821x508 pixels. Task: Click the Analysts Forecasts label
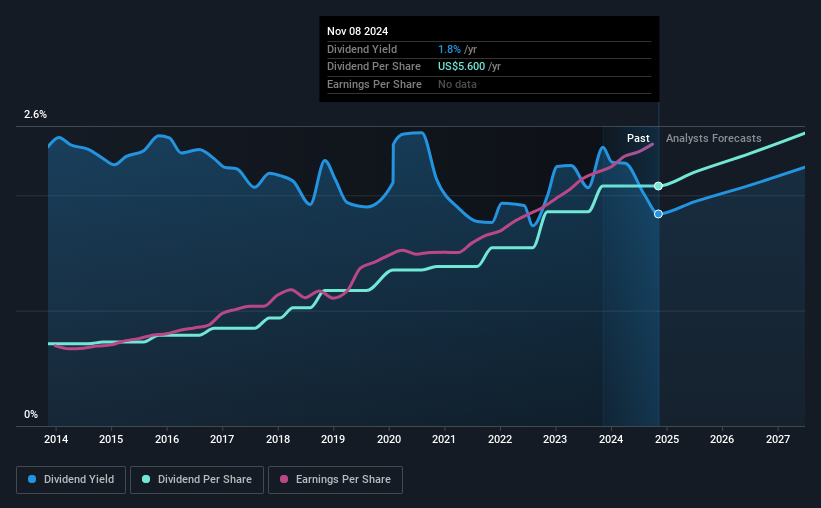[714, 138]
